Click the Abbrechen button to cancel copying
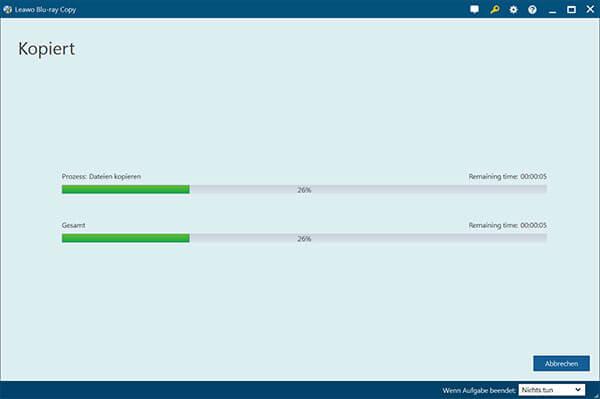The image size is (600, 399). click(561, 363)
